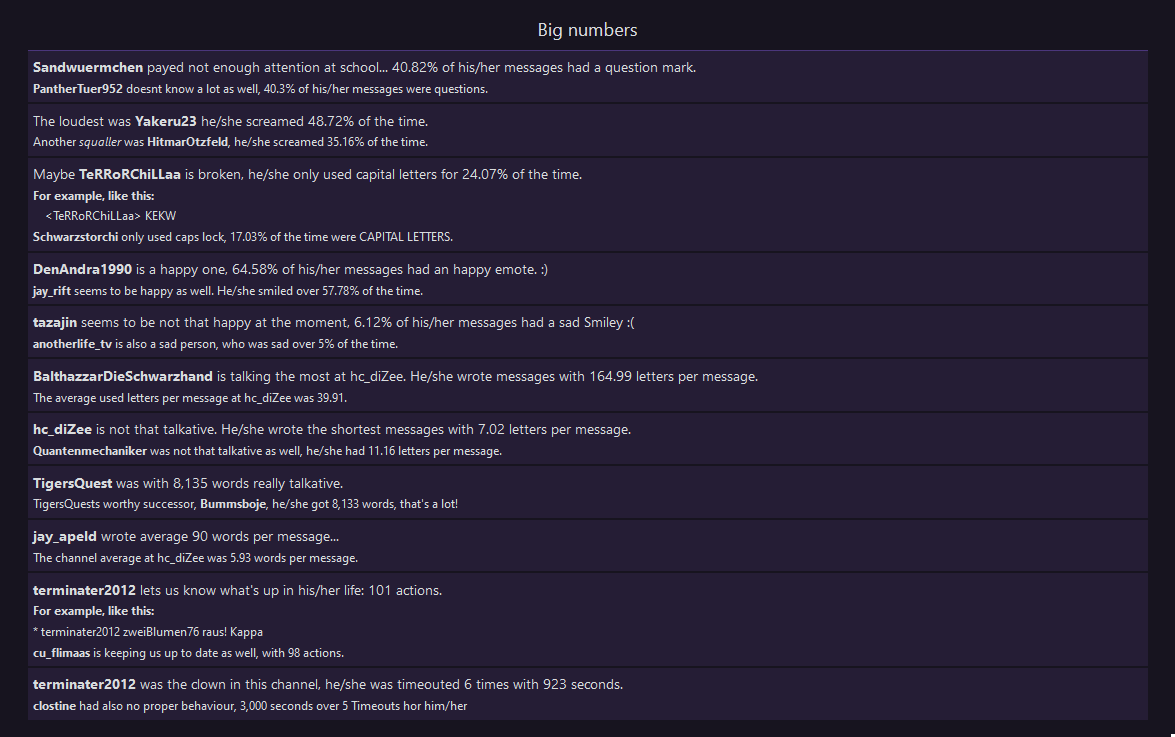Select the cu_flimaas username
This screenshot has height=737, width=1175.
coord(62,653)
